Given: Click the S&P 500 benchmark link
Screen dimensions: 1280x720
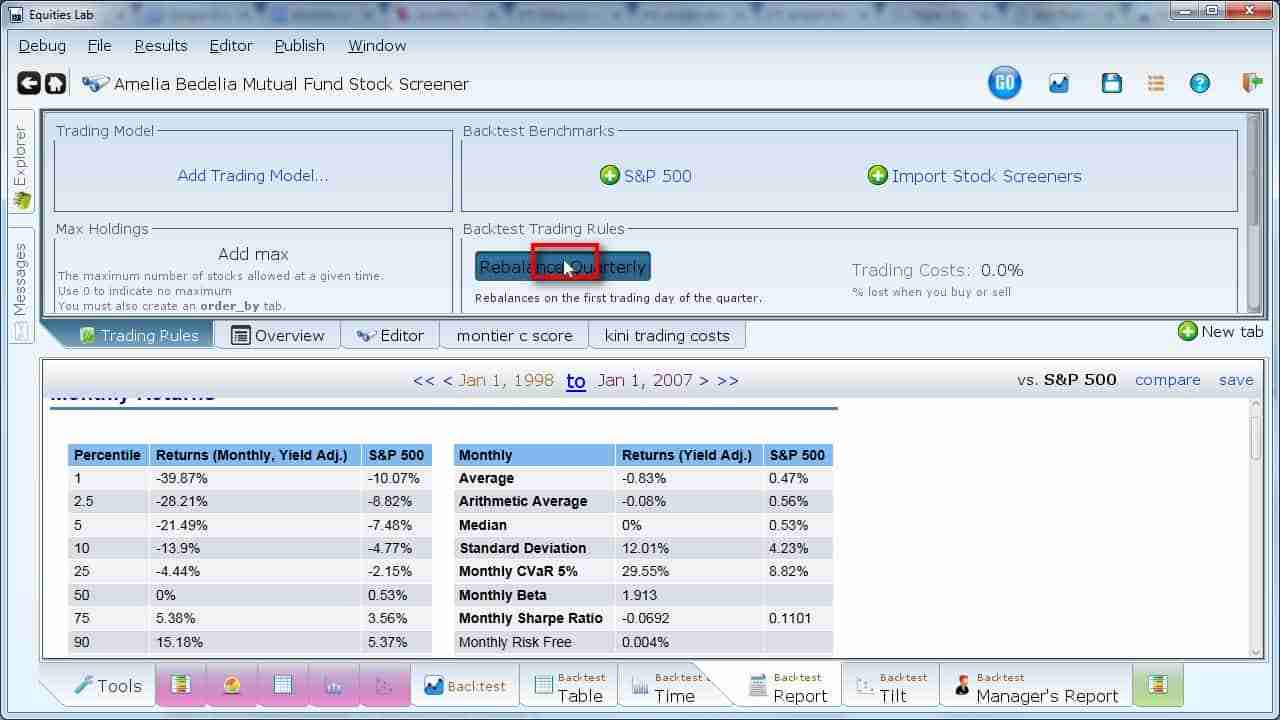Looking at the screenshot, I should coord(657,176).
